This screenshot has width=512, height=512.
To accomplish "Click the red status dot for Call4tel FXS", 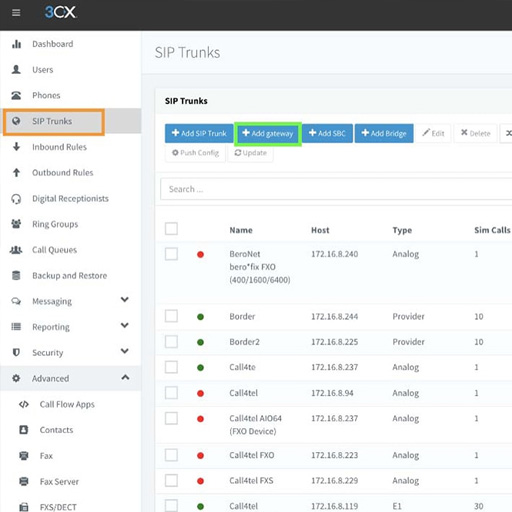I will point(200,481).
